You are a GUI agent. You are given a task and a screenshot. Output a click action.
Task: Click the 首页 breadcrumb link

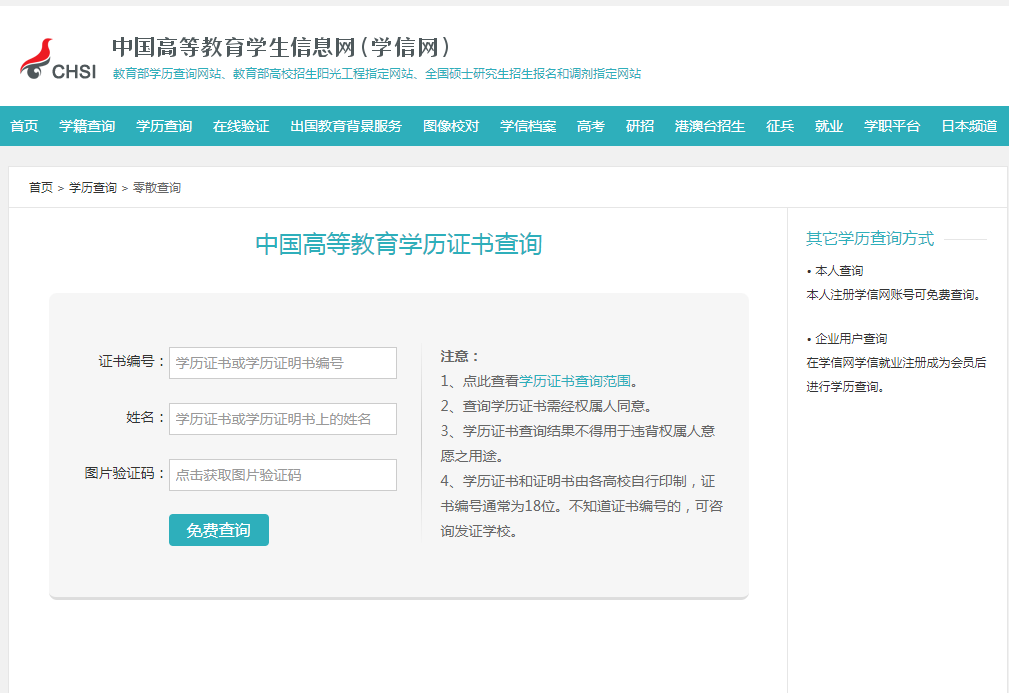41,188
